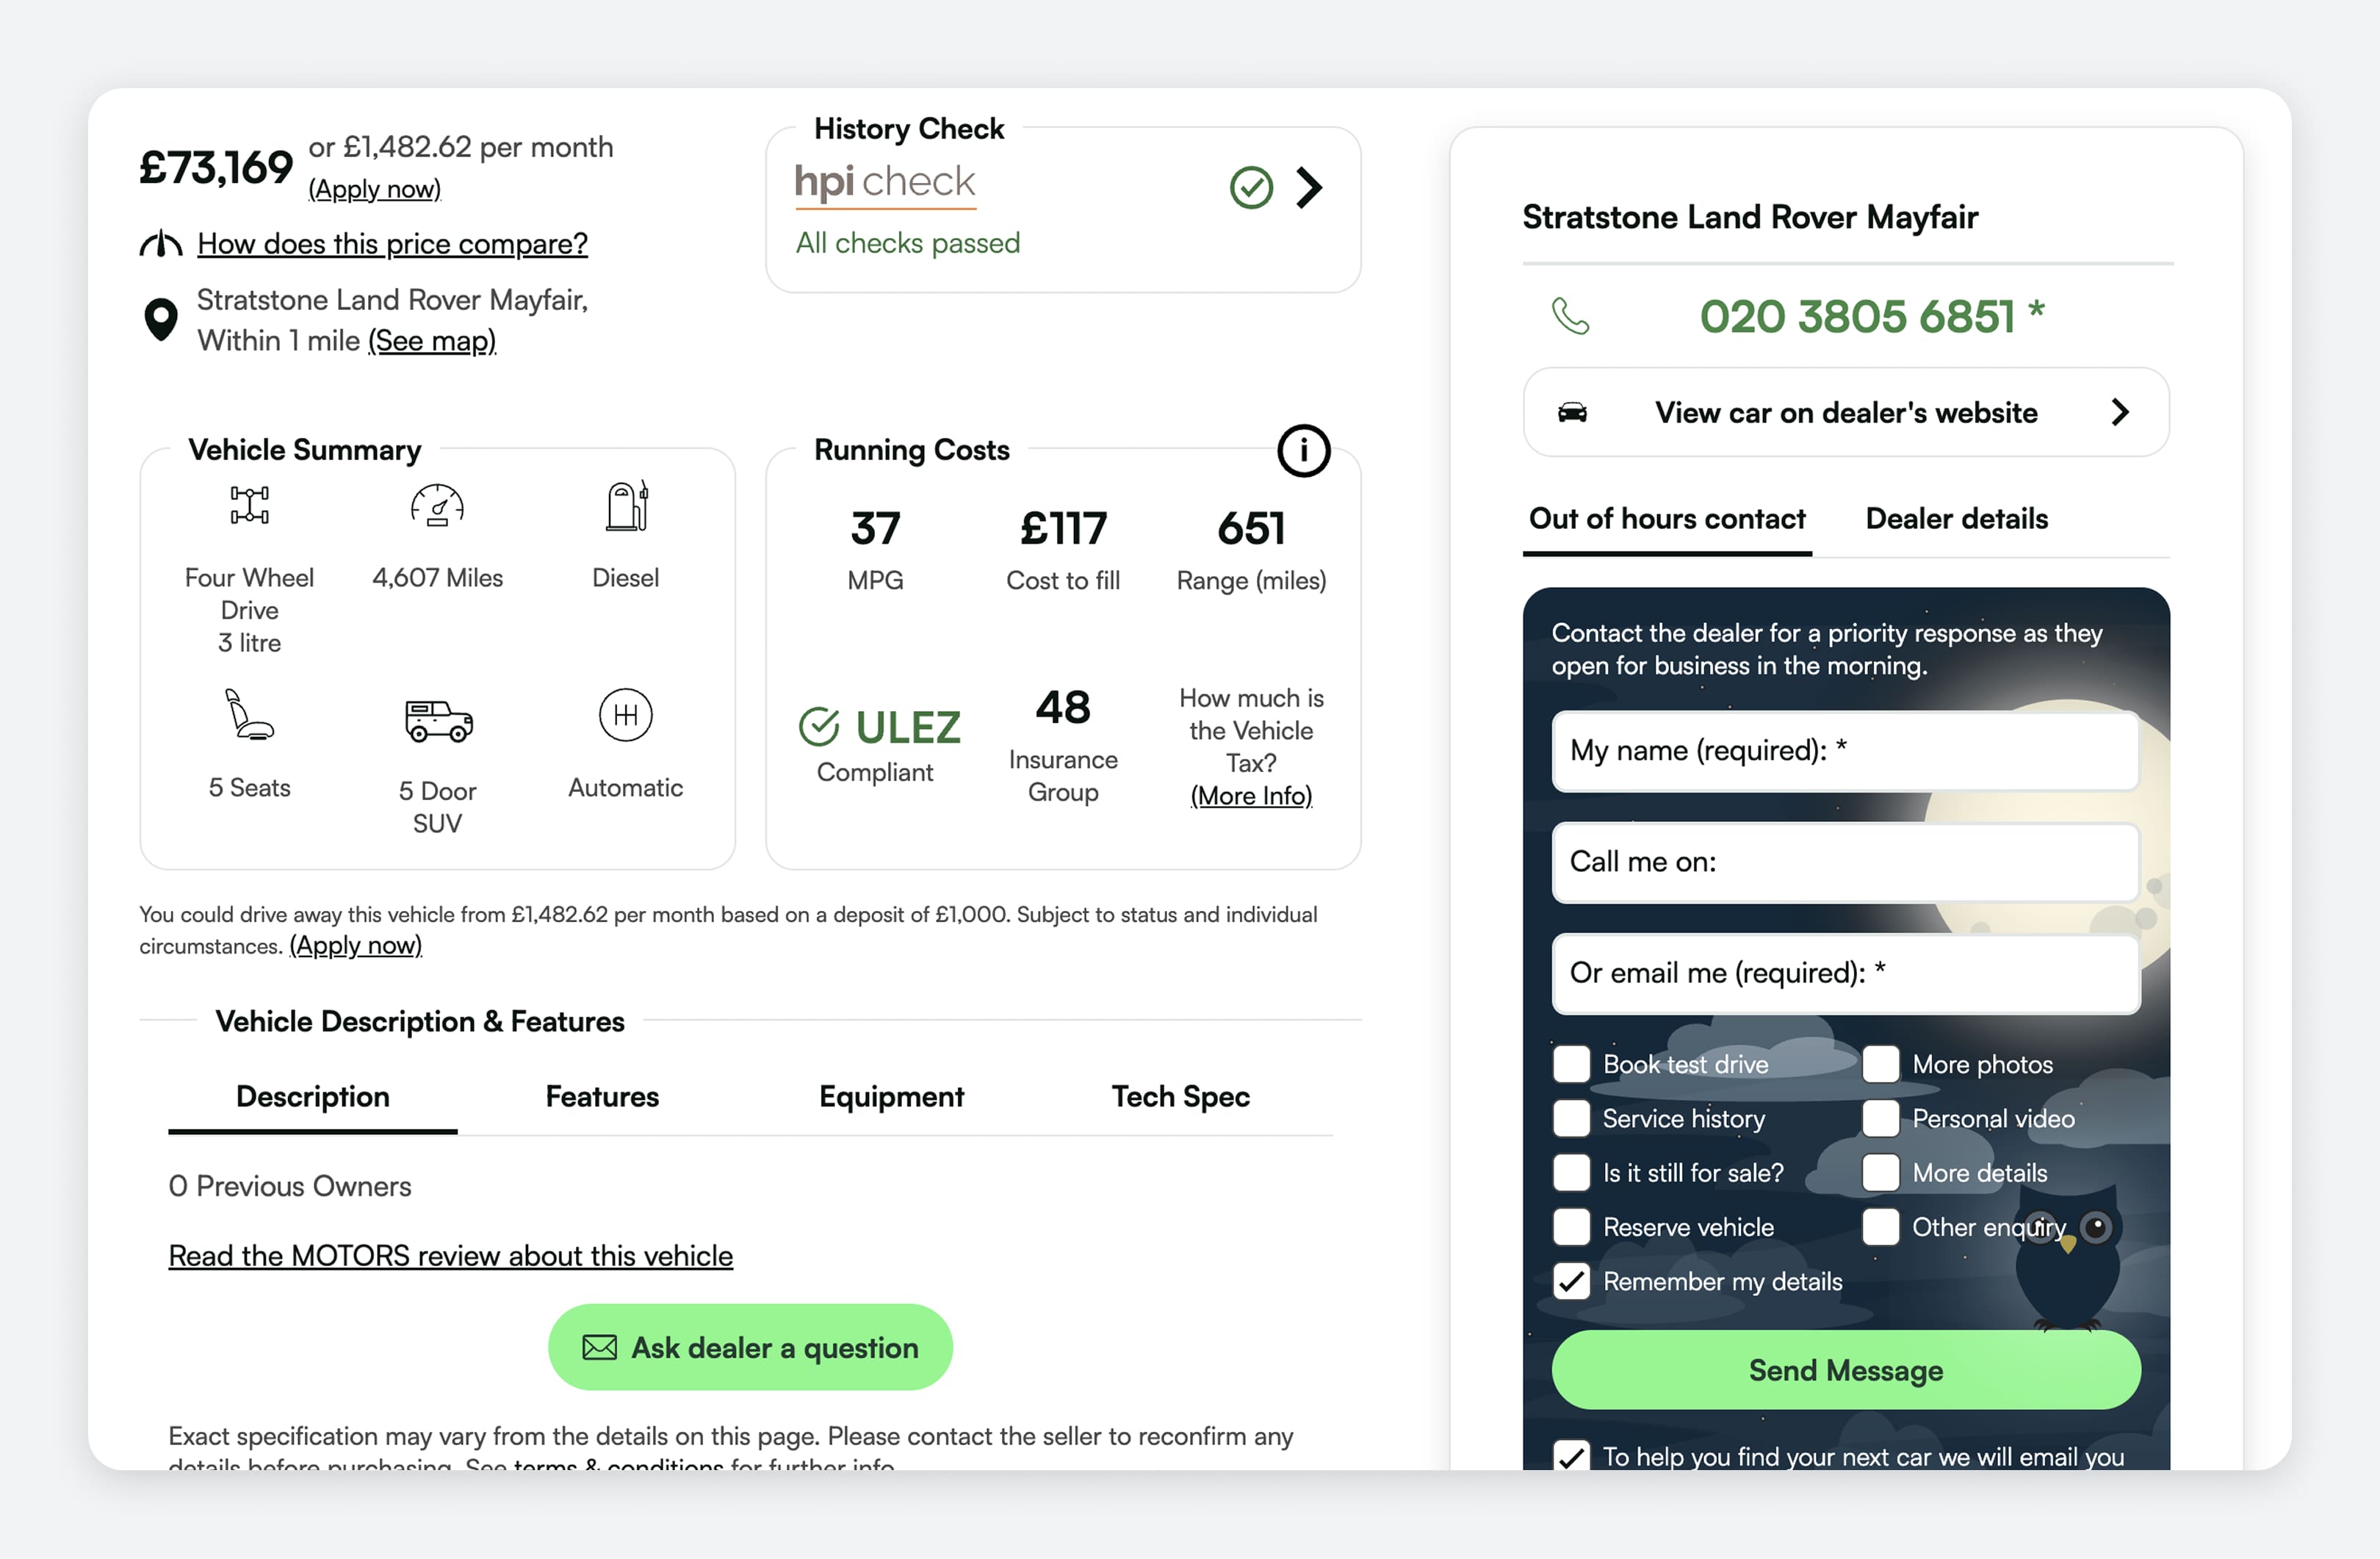Screen dimensions: 2380x1559
Task: Expand the HPI check chevron arrow
Action: (1309, 188)
